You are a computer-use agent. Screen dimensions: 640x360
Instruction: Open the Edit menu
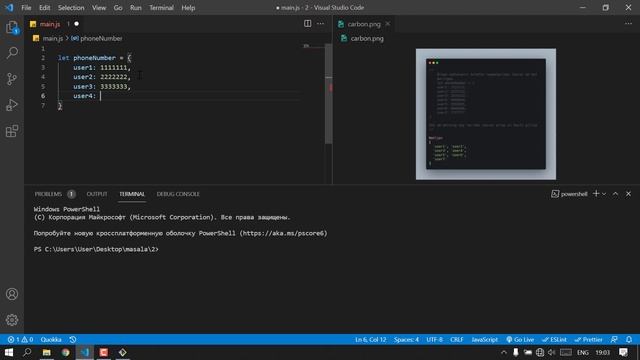point(44,8)
